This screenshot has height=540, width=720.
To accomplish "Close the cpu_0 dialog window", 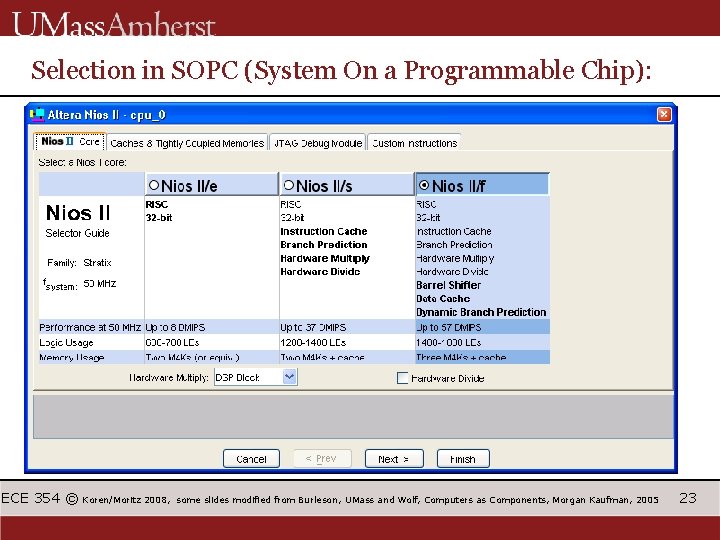I will (x=664, y=114).
